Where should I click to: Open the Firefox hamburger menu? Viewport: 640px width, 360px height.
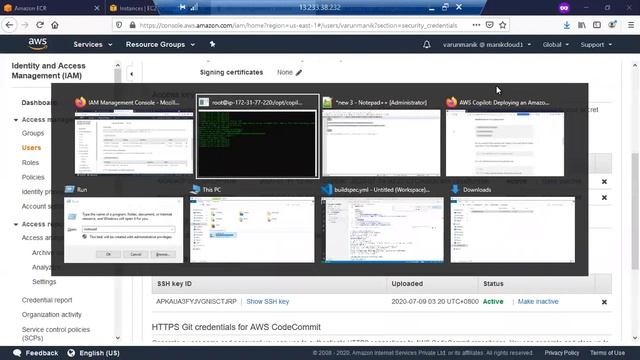pos(631,25)
